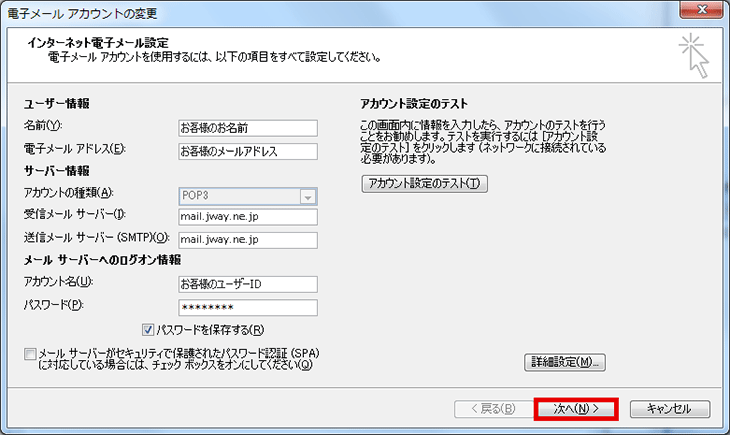The height and width of the screenshot is (435, 730).
Task: Click the 送信メール サーバー (SMTP)(O) label
Action: click(x=96, y=237)
